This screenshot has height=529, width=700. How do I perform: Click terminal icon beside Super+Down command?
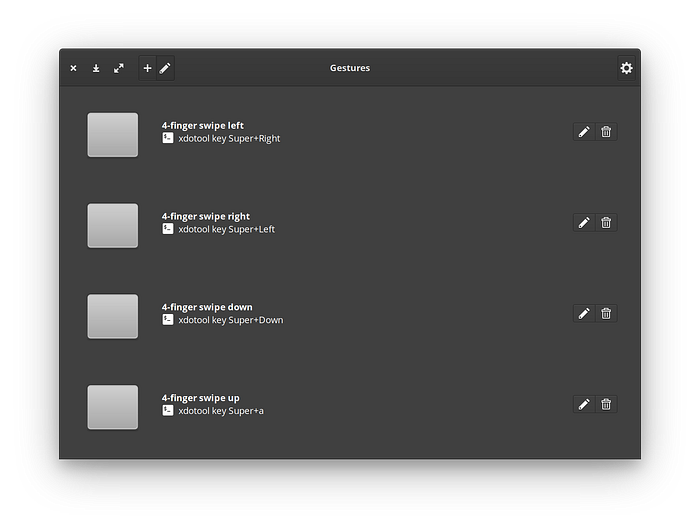(168, 320)
